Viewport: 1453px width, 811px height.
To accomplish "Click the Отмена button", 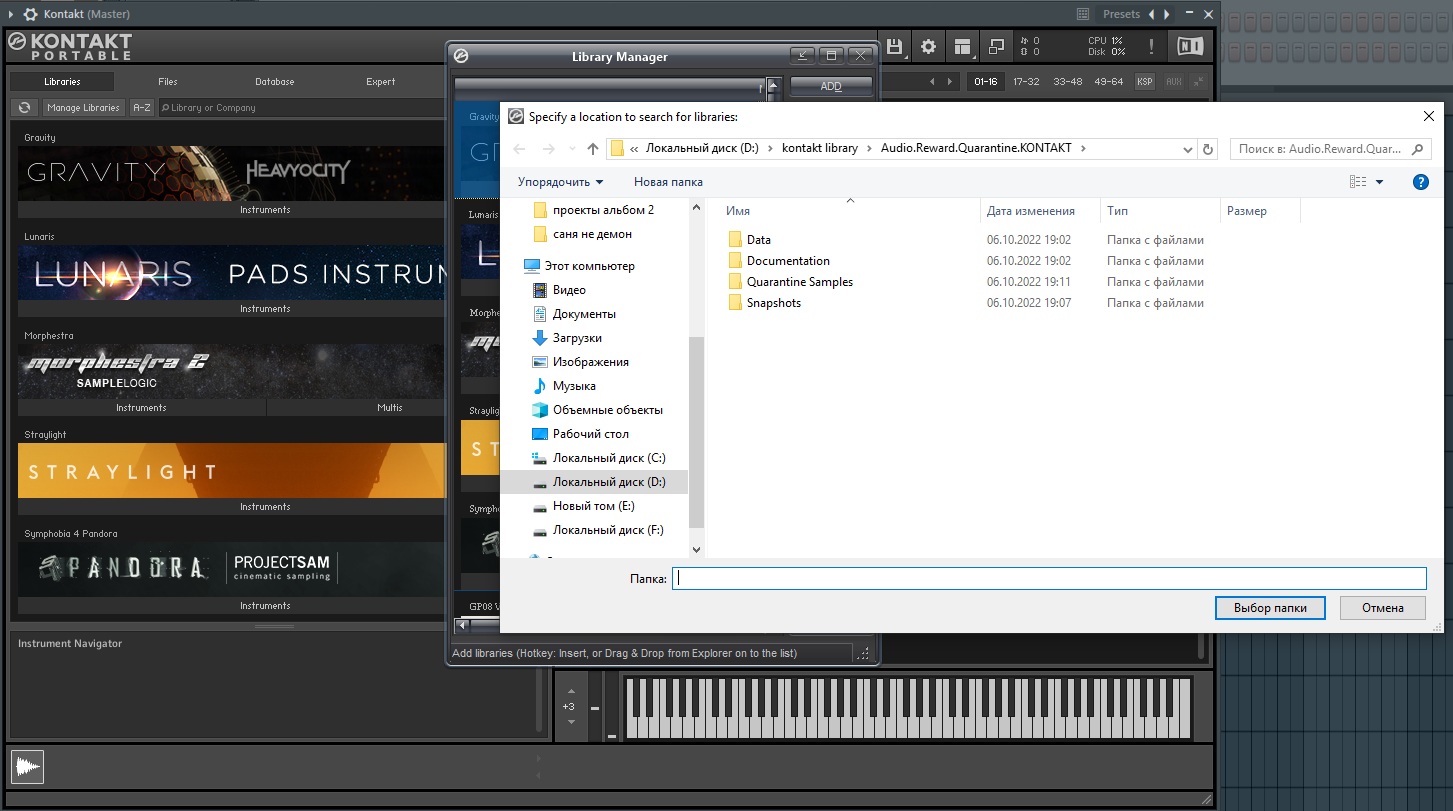I will (x=1382, y=608).
